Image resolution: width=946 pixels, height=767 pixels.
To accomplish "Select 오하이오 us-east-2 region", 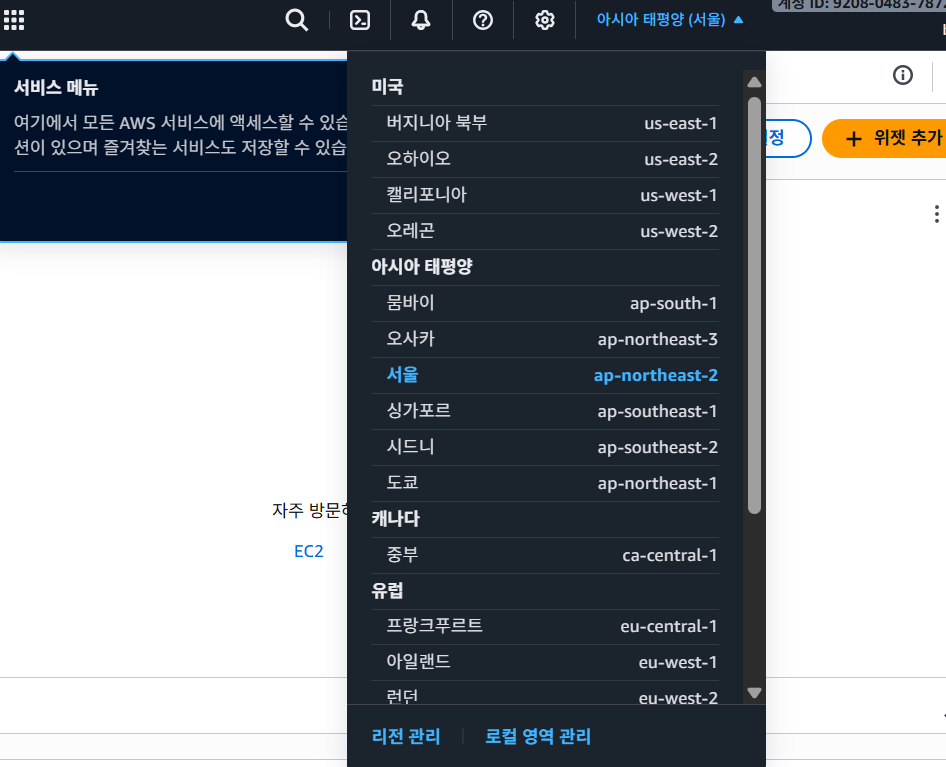I will click(x=545, y=159).
